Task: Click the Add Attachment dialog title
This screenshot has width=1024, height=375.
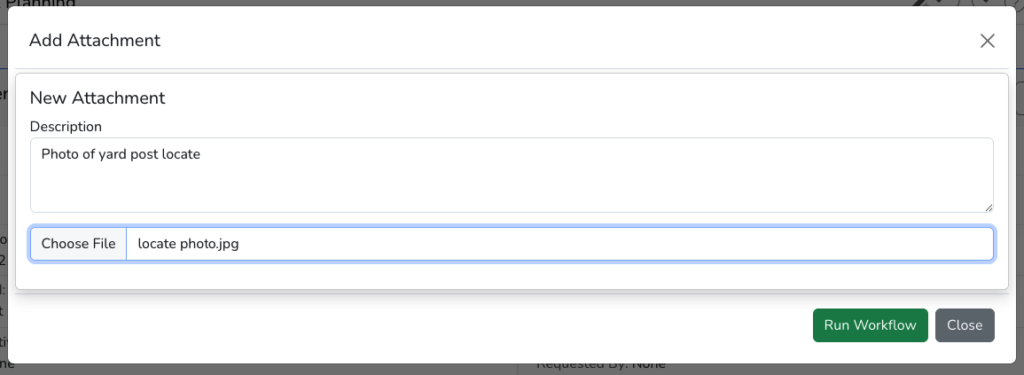Action: pos(95,41)
